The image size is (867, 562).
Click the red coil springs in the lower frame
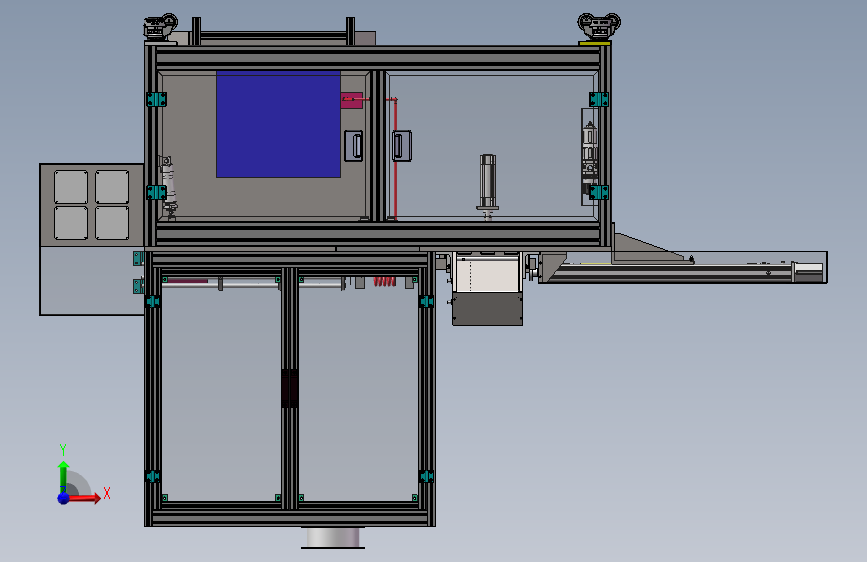384,282
